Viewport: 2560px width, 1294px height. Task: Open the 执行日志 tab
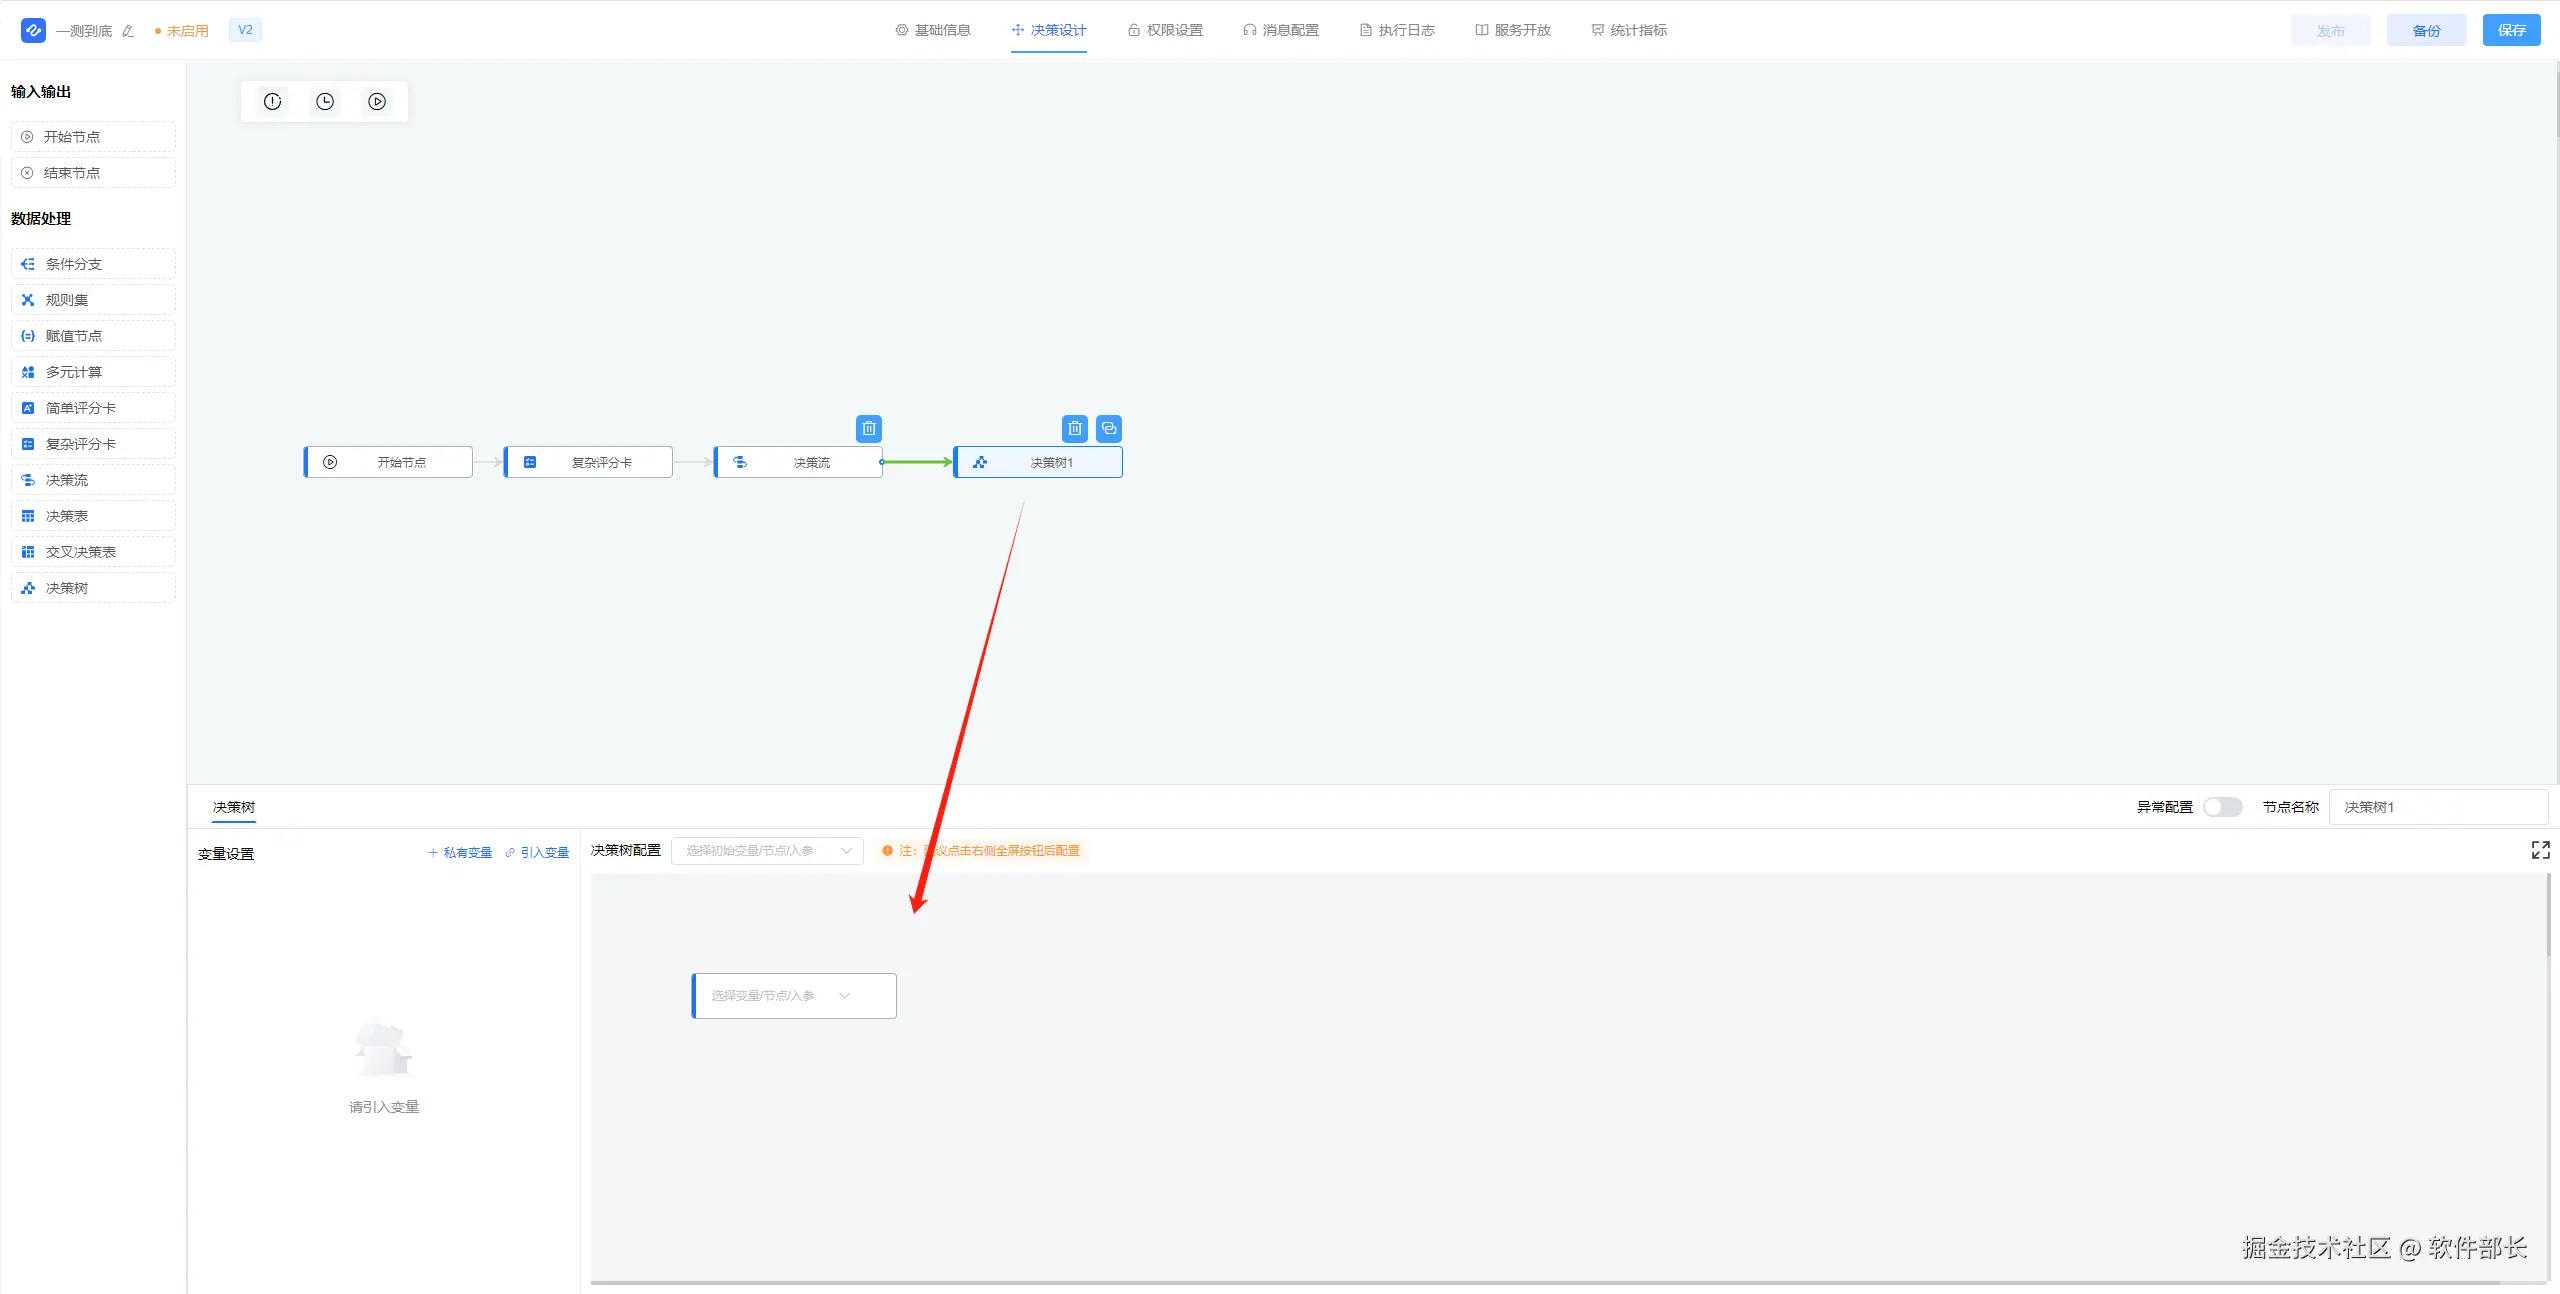click(x=1397, y=30)
